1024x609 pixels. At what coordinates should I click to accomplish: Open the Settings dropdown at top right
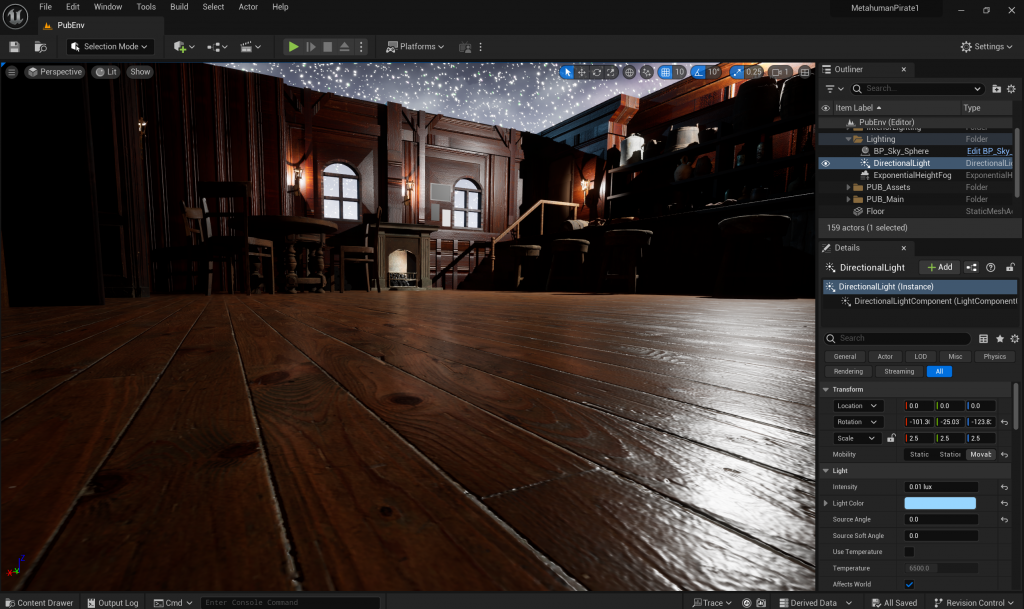coord(986,46)
